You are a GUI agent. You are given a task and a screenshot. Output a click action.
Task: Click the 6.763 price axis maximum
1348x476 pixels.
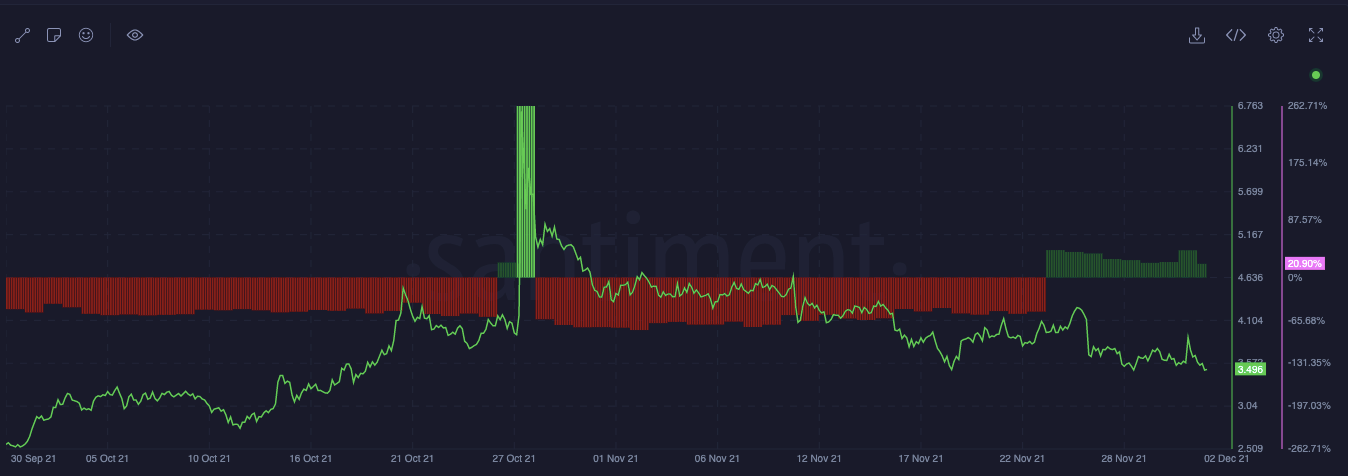pyautogui.click(x=1250, y=106)
